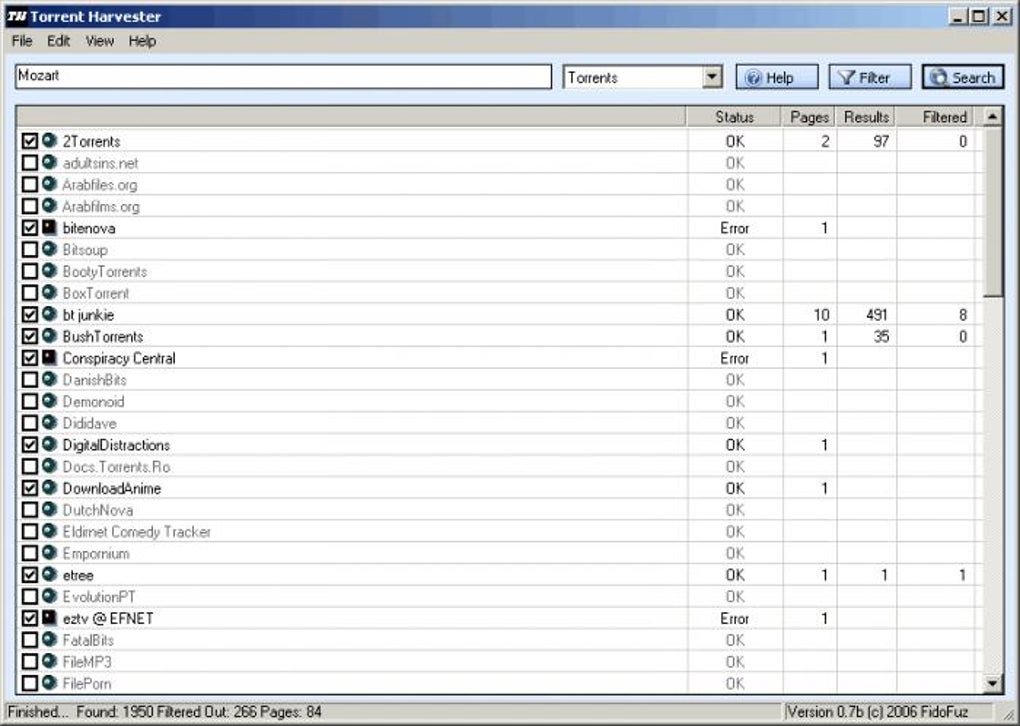Click the error icon beside Conspiracy Central
The width and height of the screenshot is (1020, 726).
click(x=49, y=358)
